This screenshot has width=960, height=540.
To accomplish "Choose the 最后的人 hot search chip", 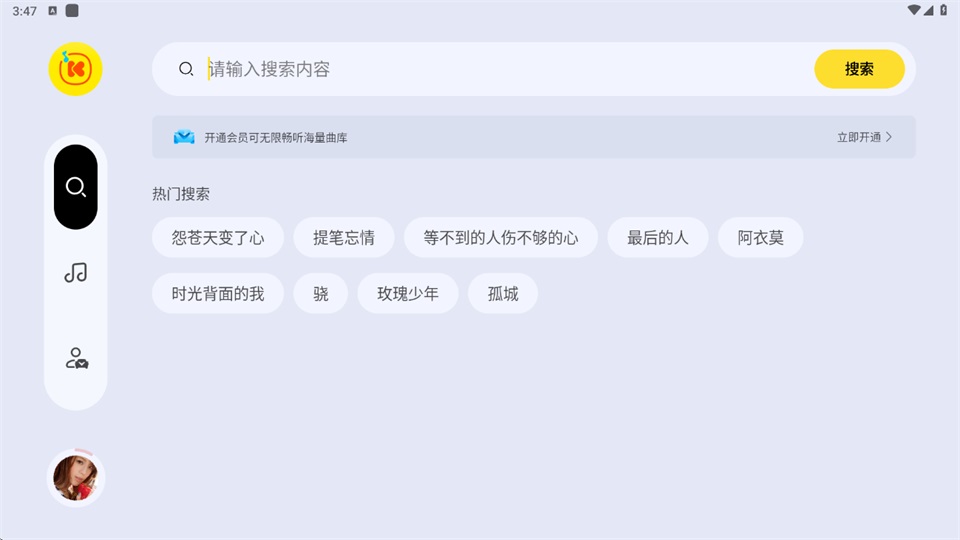I will [x=658, y=238].
